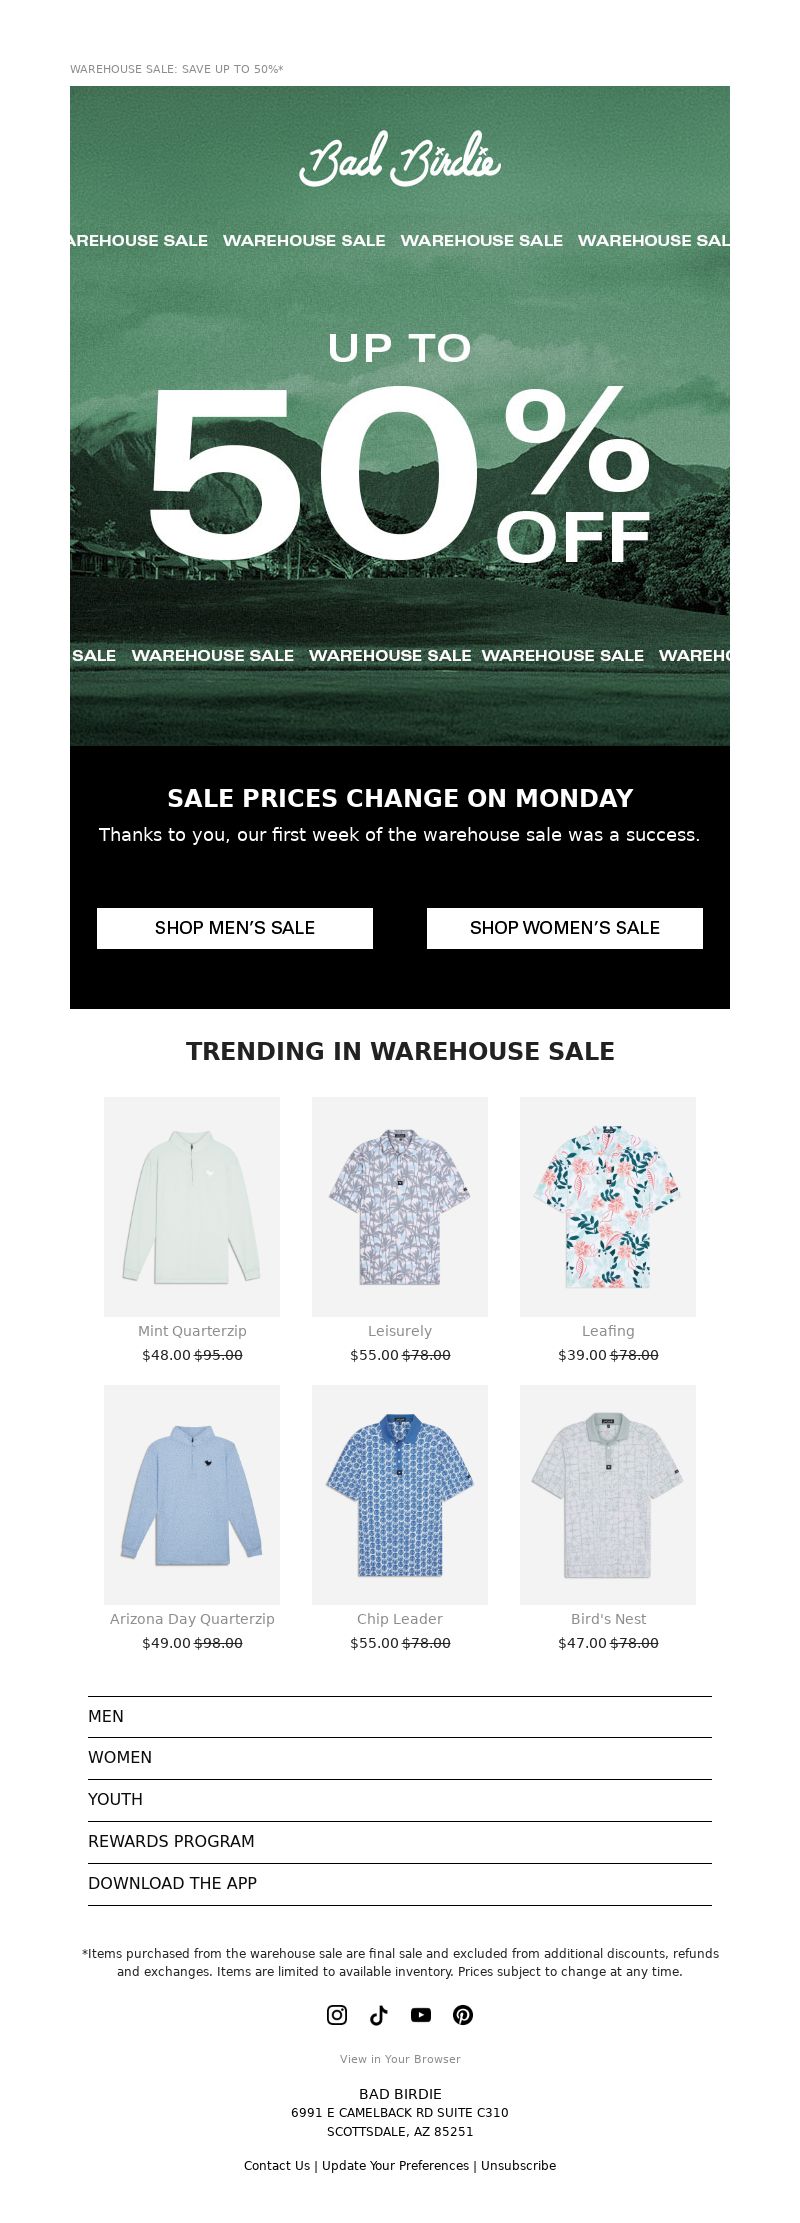This screenshot has width=800, height=2223.
Task: Select DOWNLOAD THE APP link
Action: pos(400,1884)
